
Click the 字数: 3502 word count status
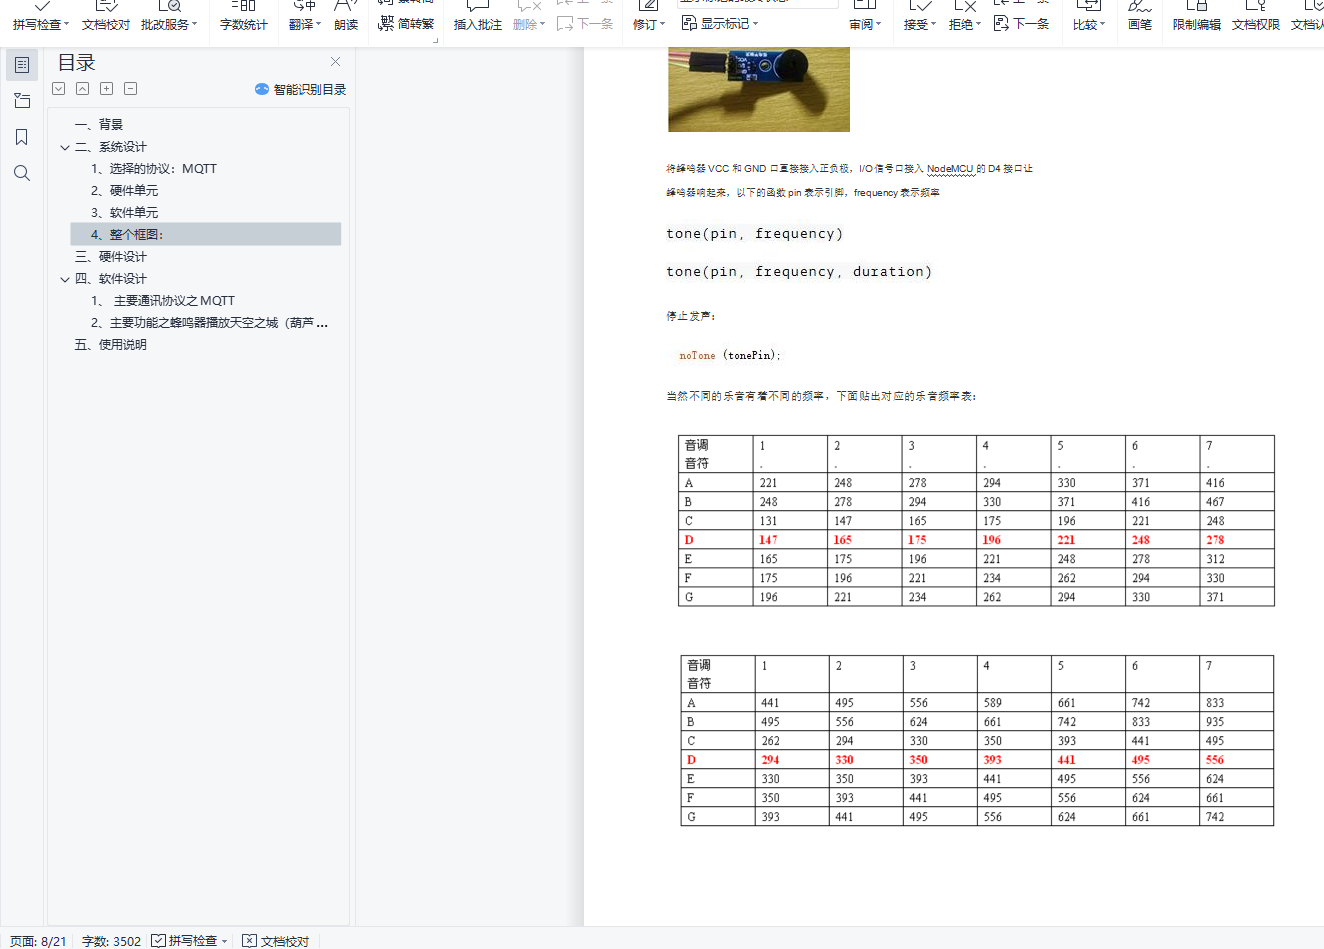[111, 941]
